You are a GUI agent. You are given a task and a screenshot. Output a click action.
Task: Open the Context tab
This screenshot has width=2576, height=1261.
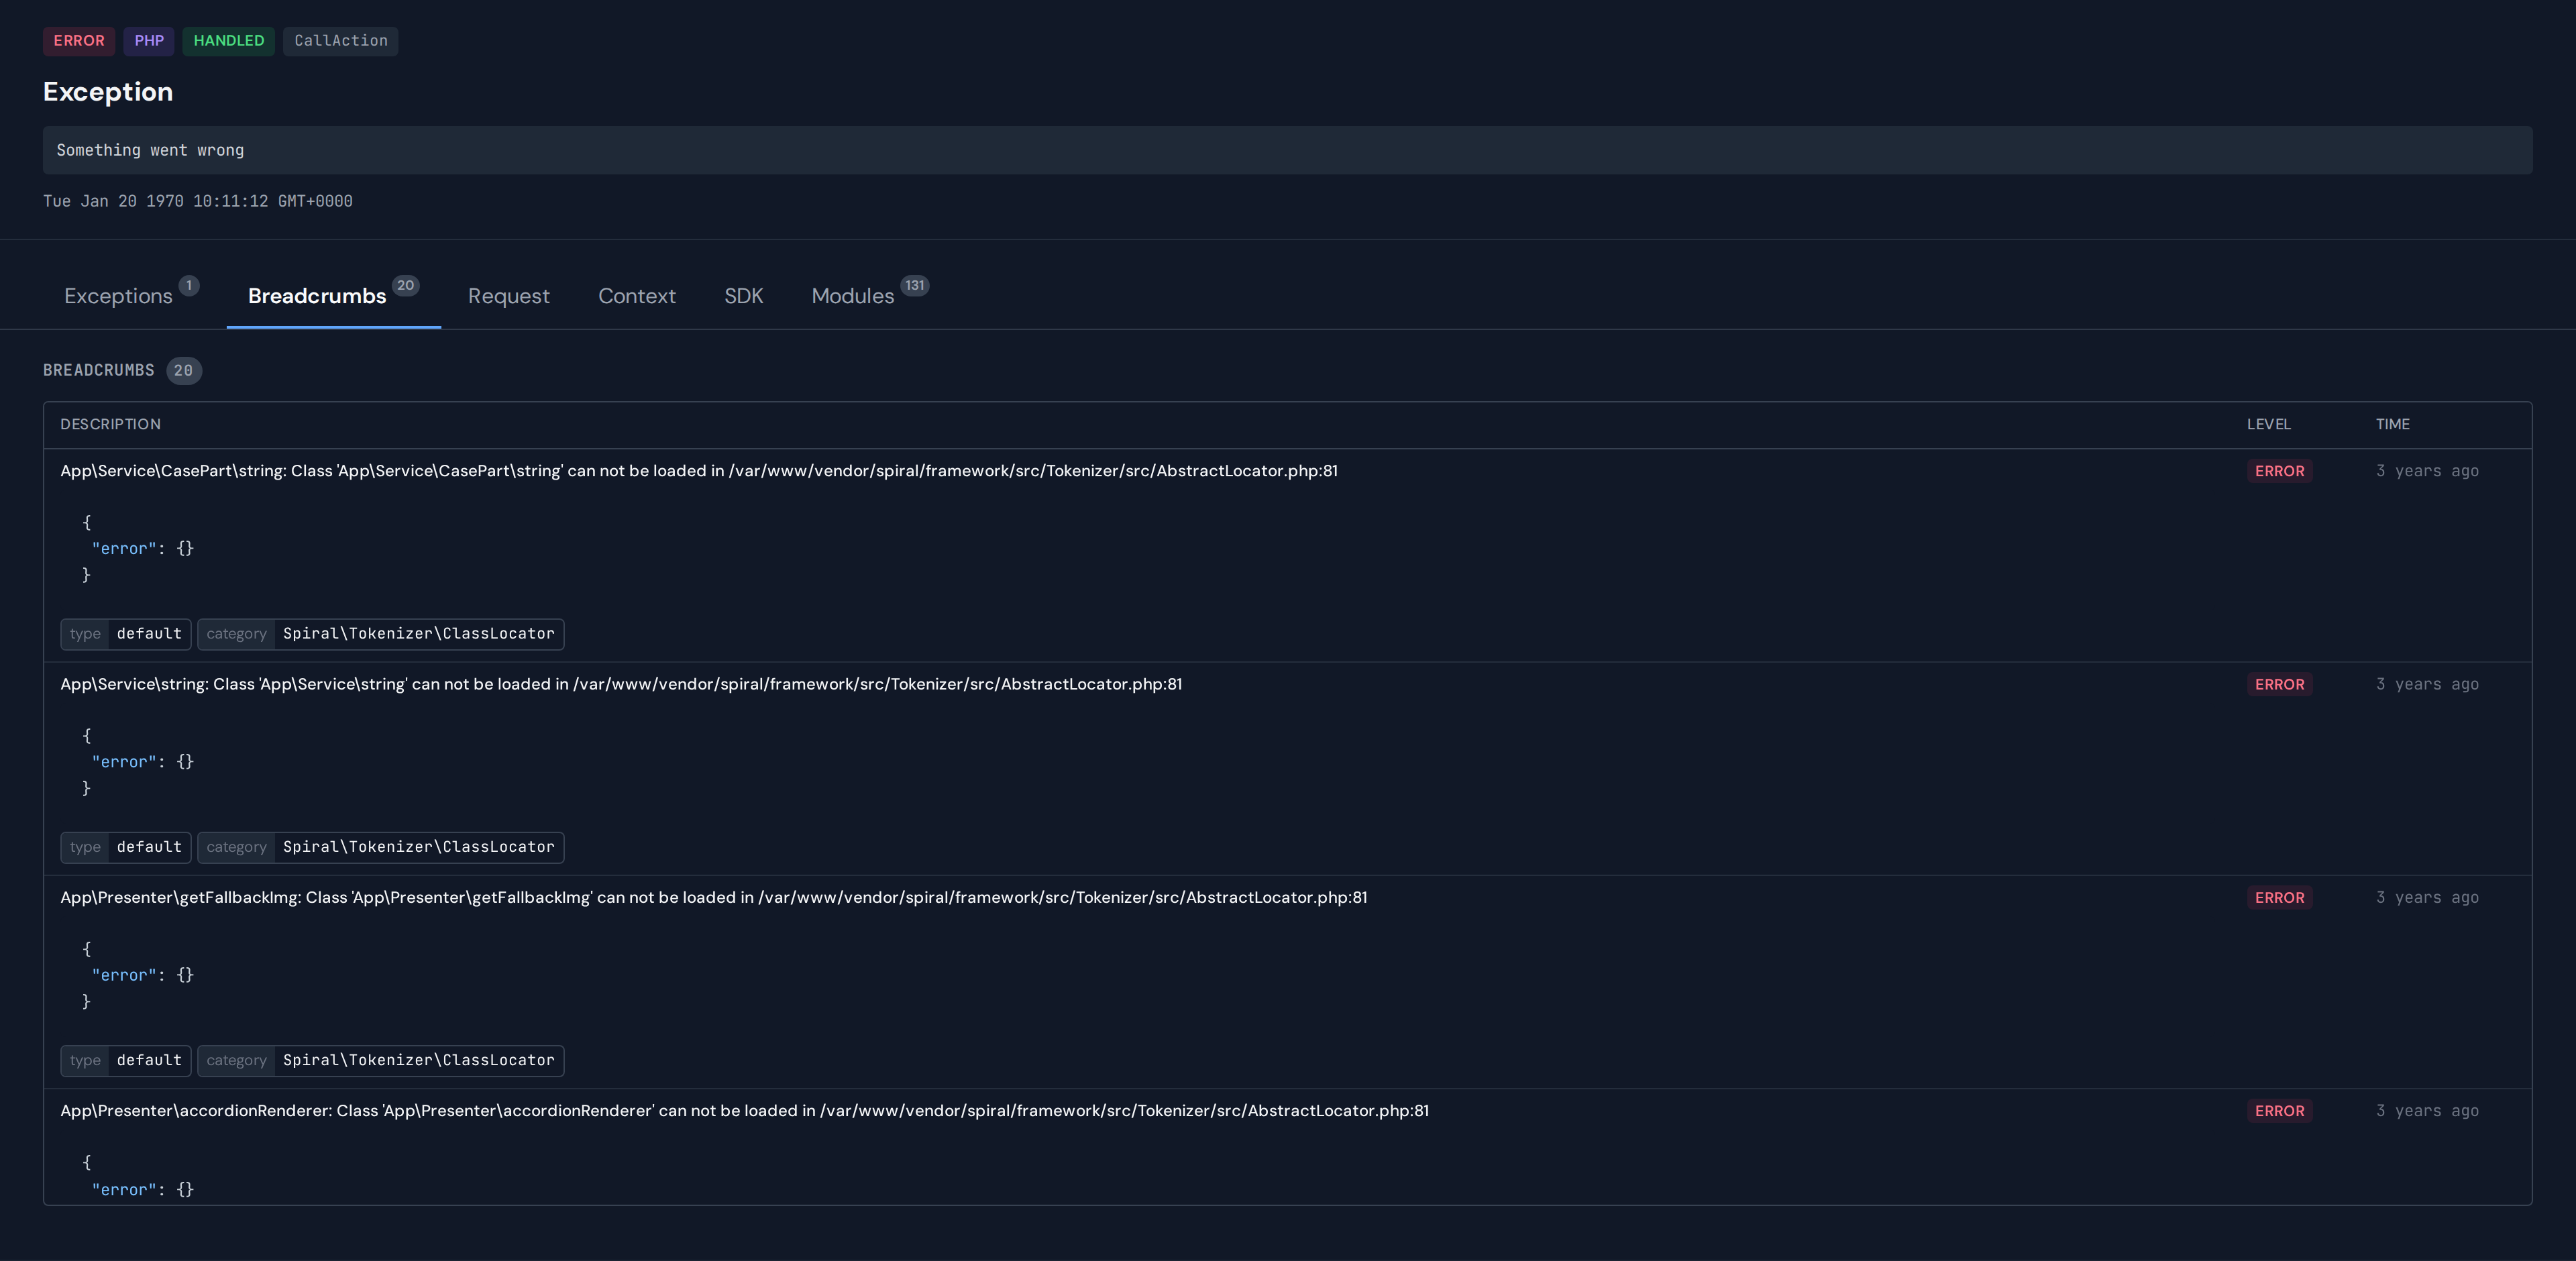click(636, 296)
